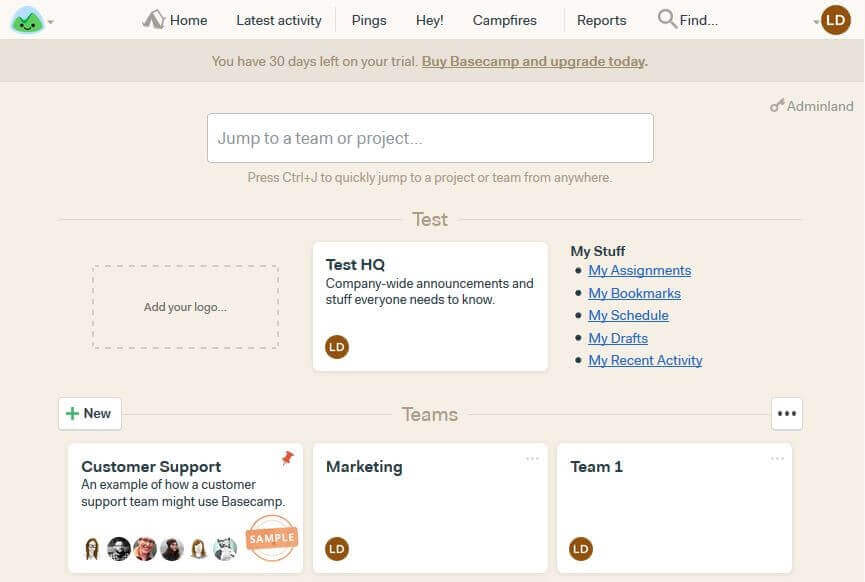
Task: Open the ellipsis menu on the Team 1 card
Action: coord(778,458)
